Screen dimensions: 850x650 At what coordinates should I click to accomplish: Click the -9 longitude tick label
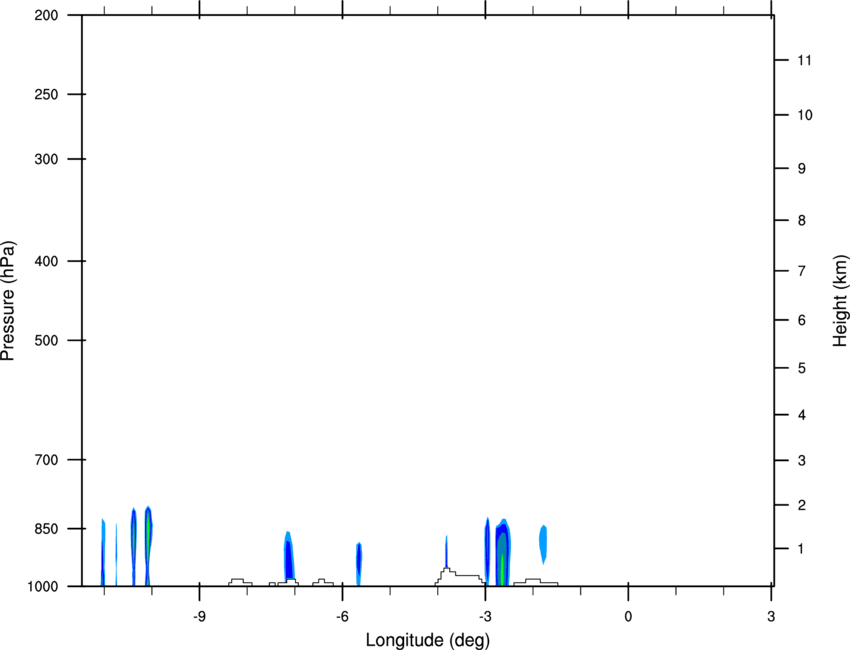pyautogui.click(x=199, y=617)
